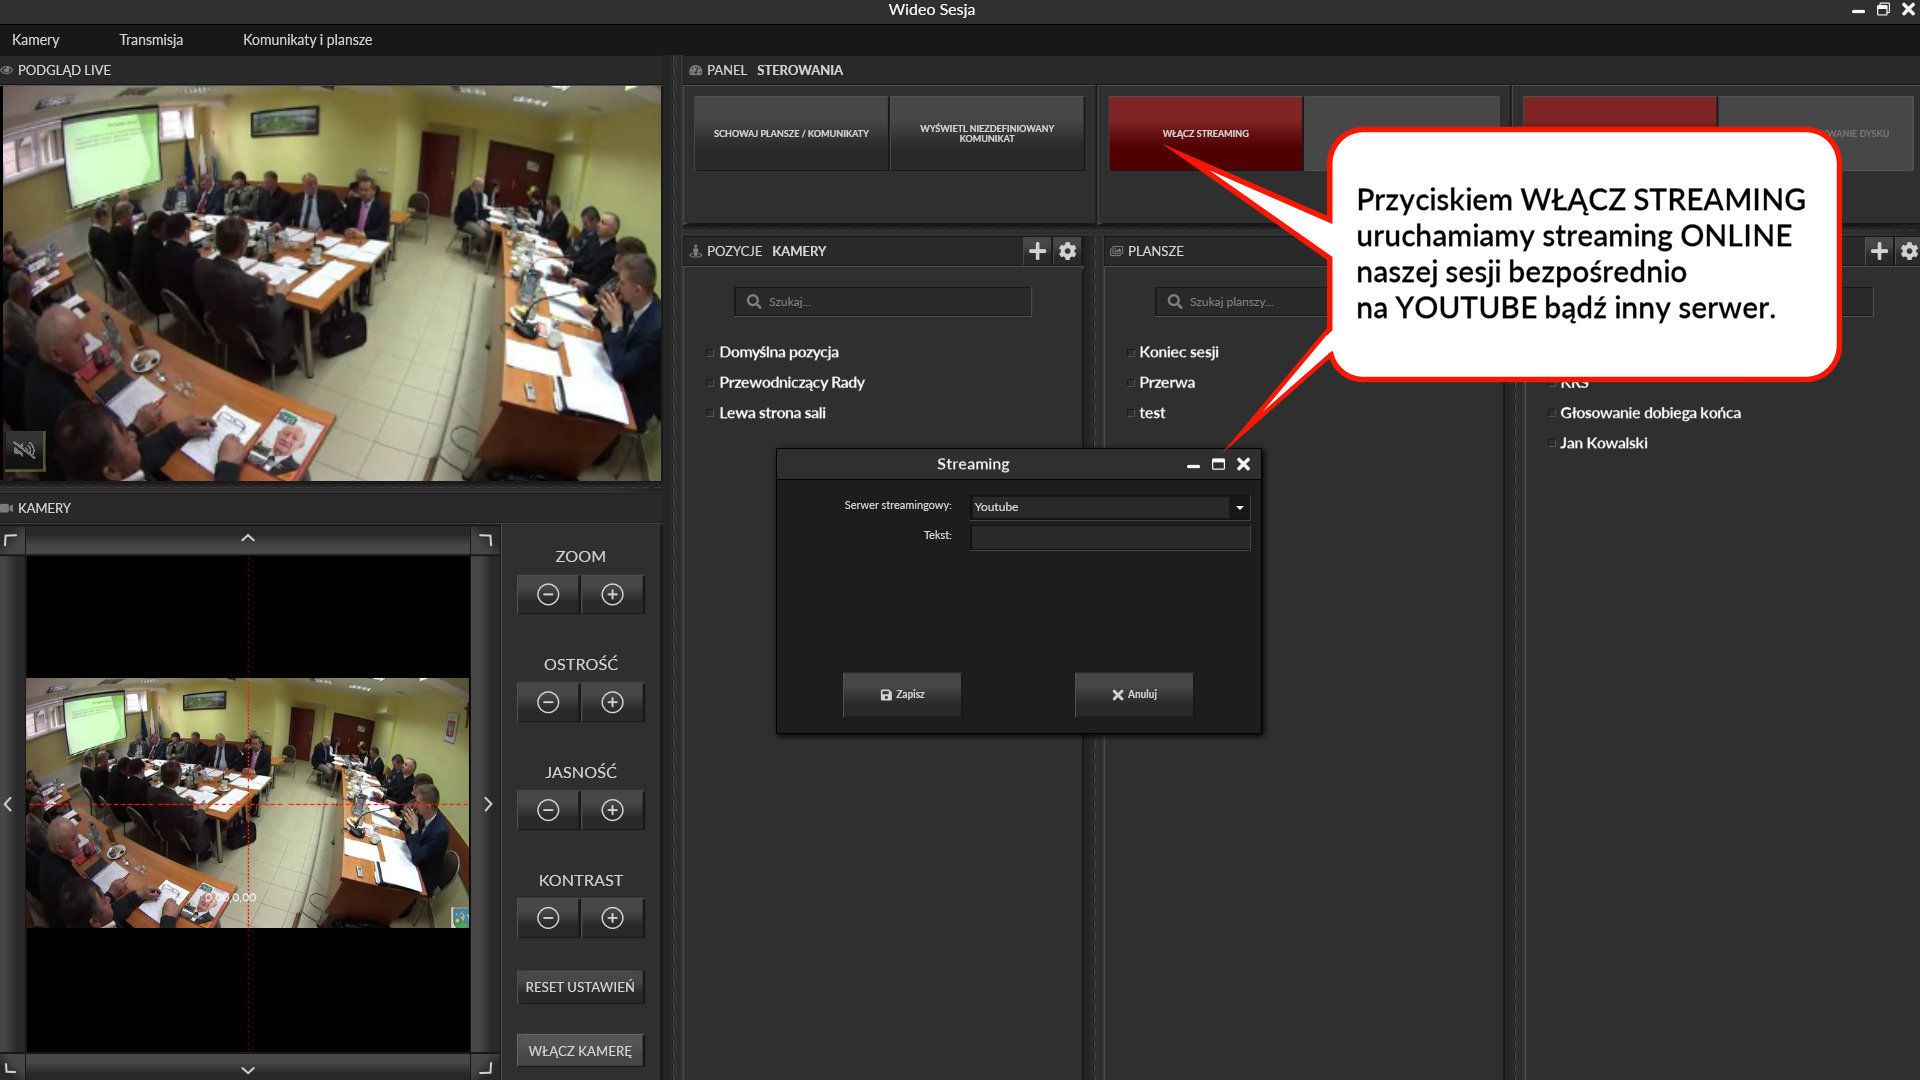This screenshot has width=1920, height=1080.
Task: Toggle the Przewodniczący Rady position checkbox
Action: (710, 383)
